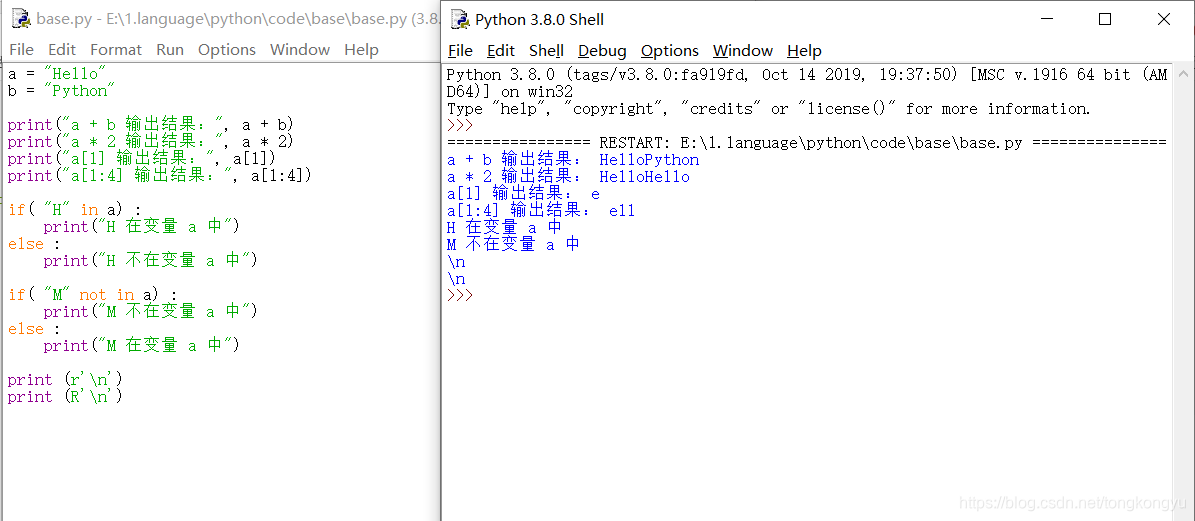
Task: Open Window menu in Python Shell
Action: [x=743, y=51]
